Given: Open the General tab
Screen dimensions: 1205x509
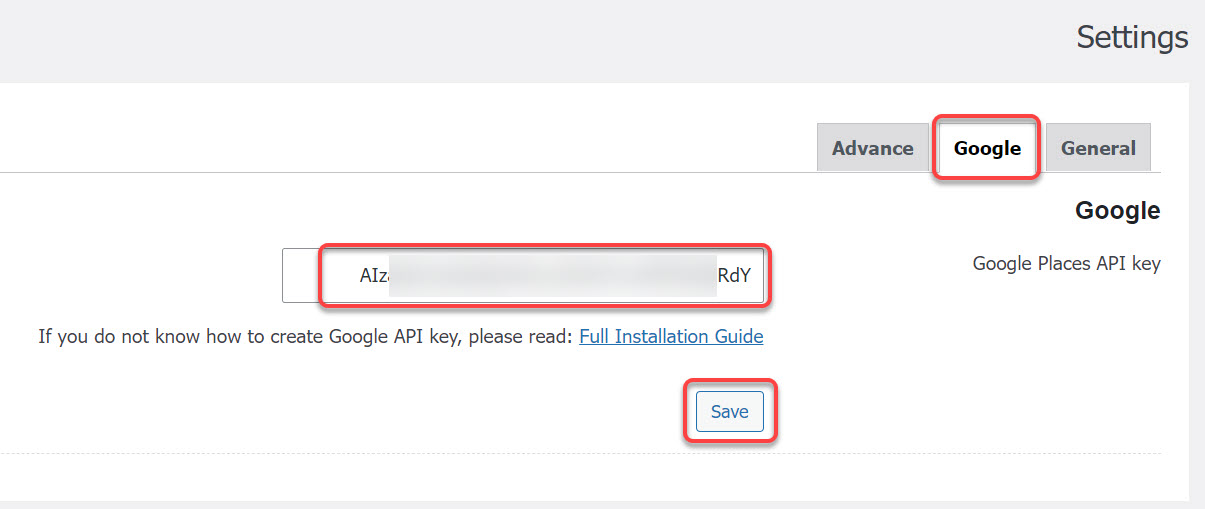Looking at the screenshot, I should [x=1098, y=148].
